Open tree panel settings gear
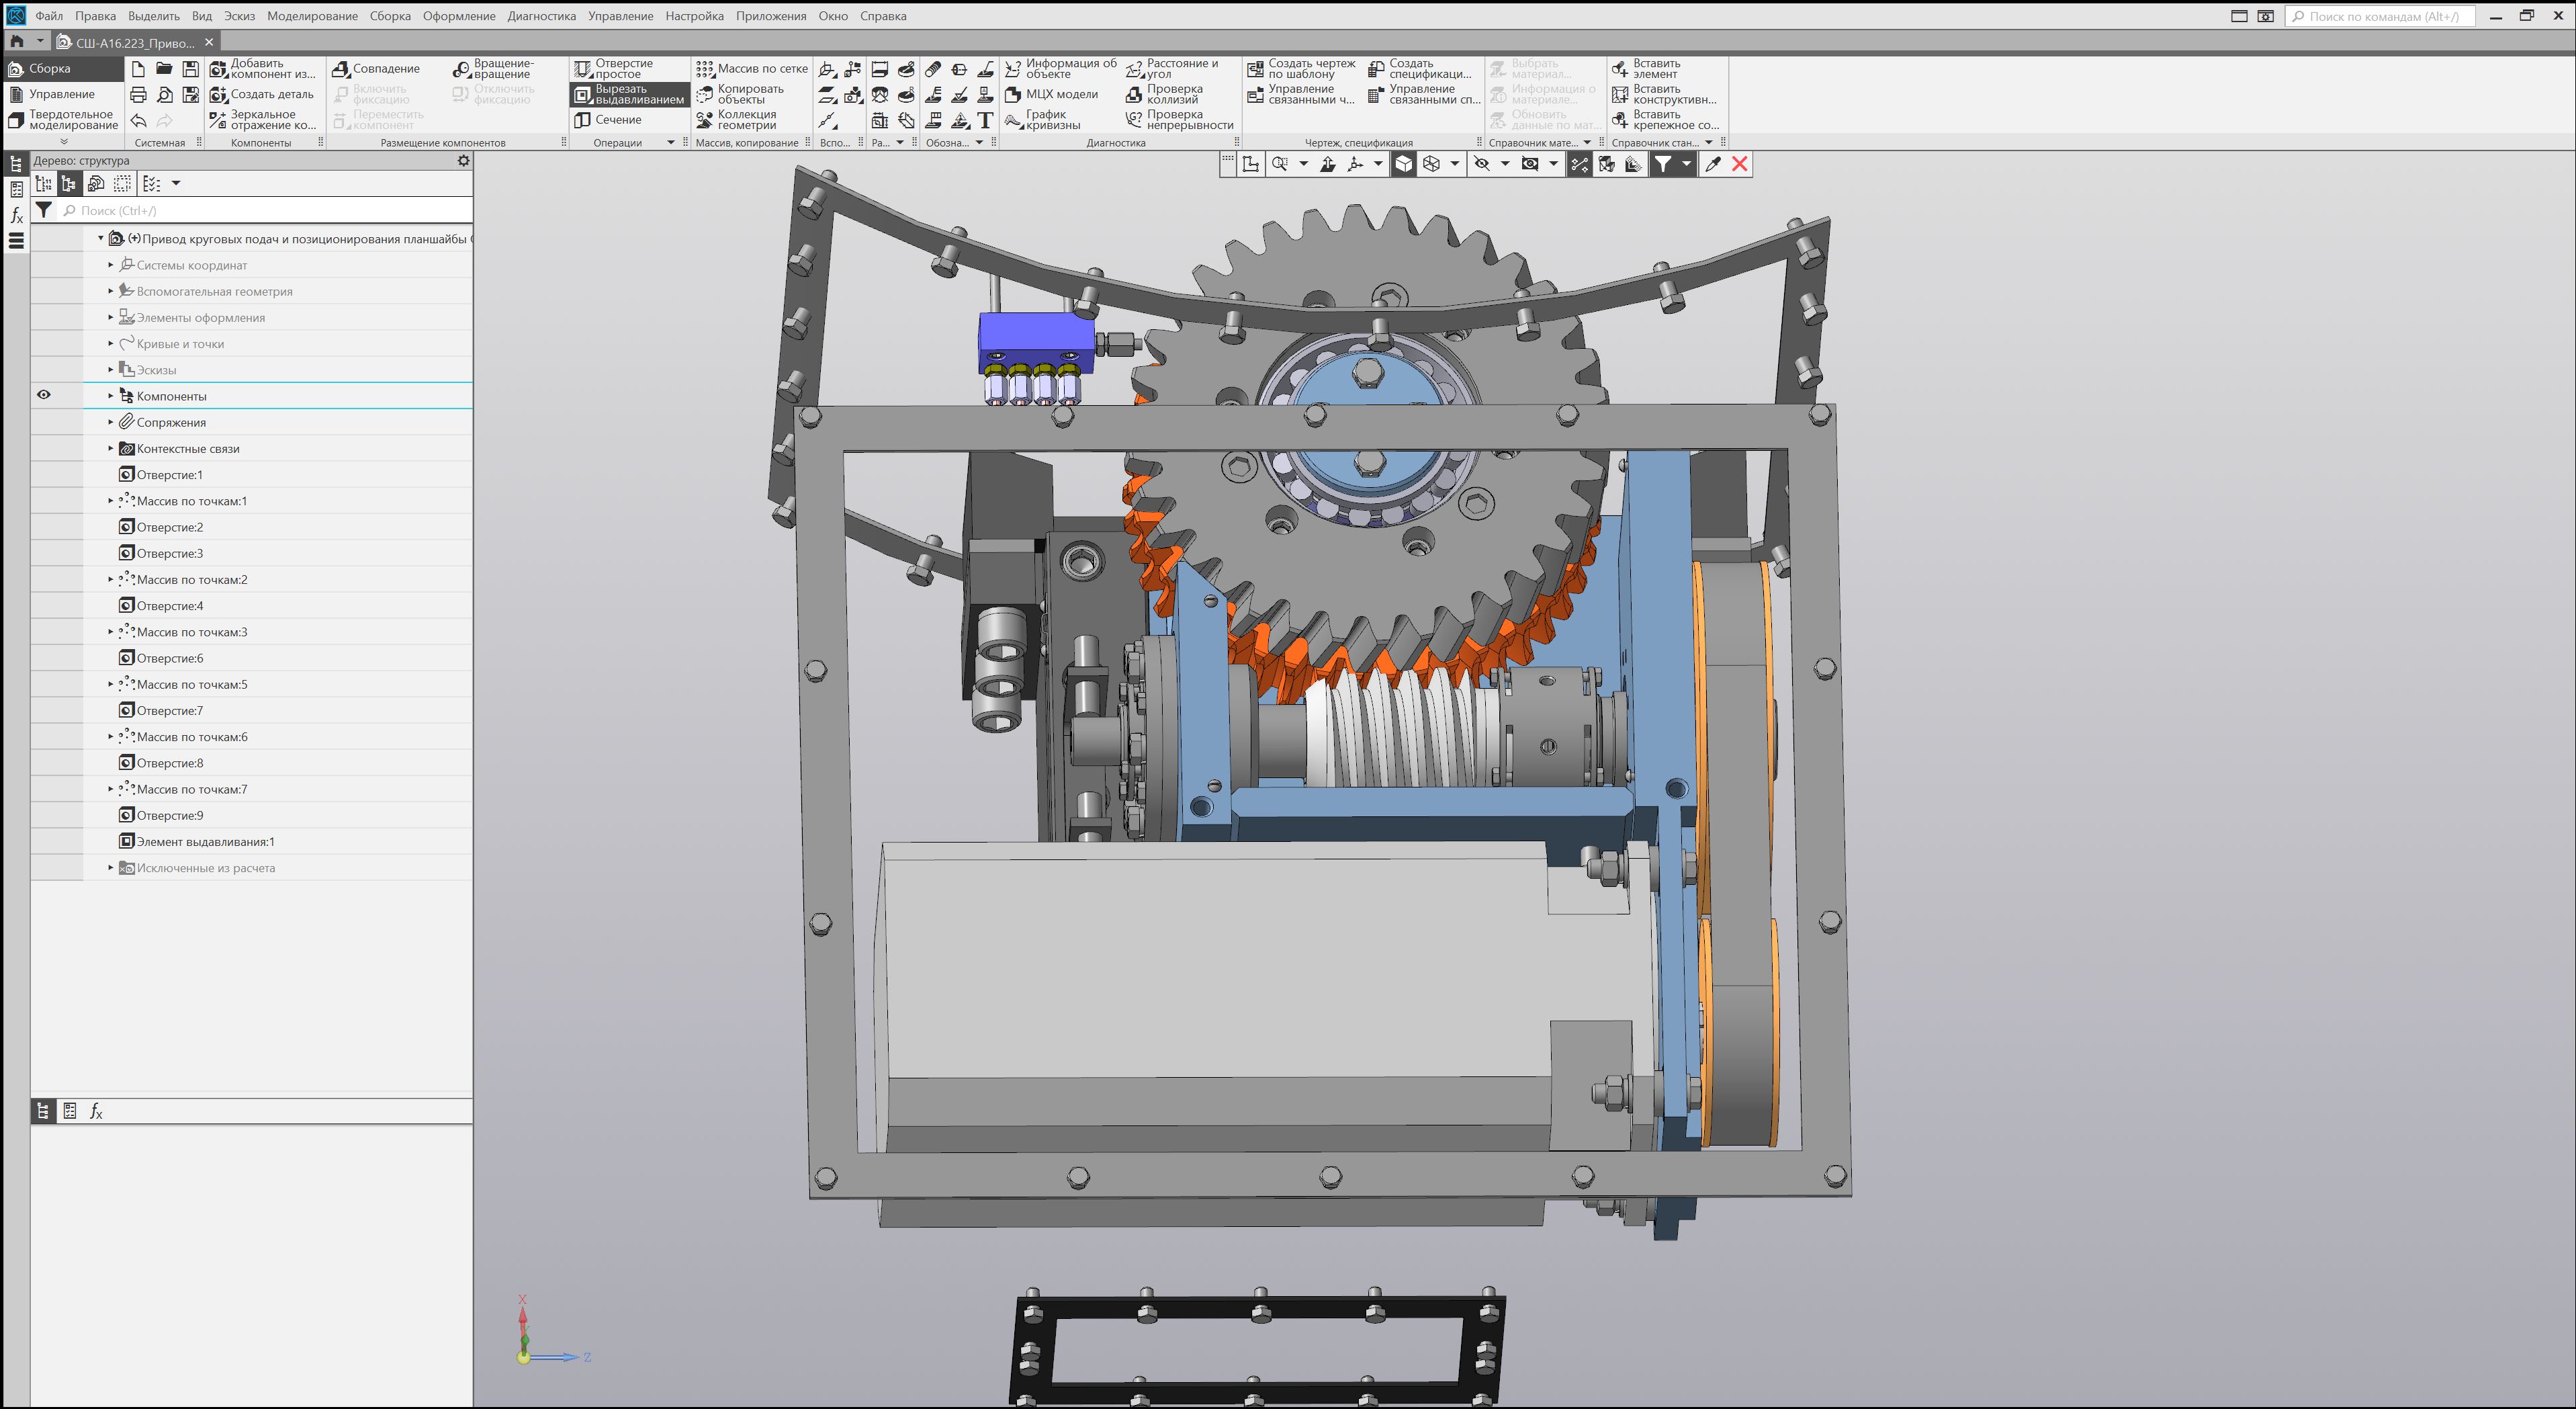This screenshot has height=1409, width=2576. pos(463,160)
